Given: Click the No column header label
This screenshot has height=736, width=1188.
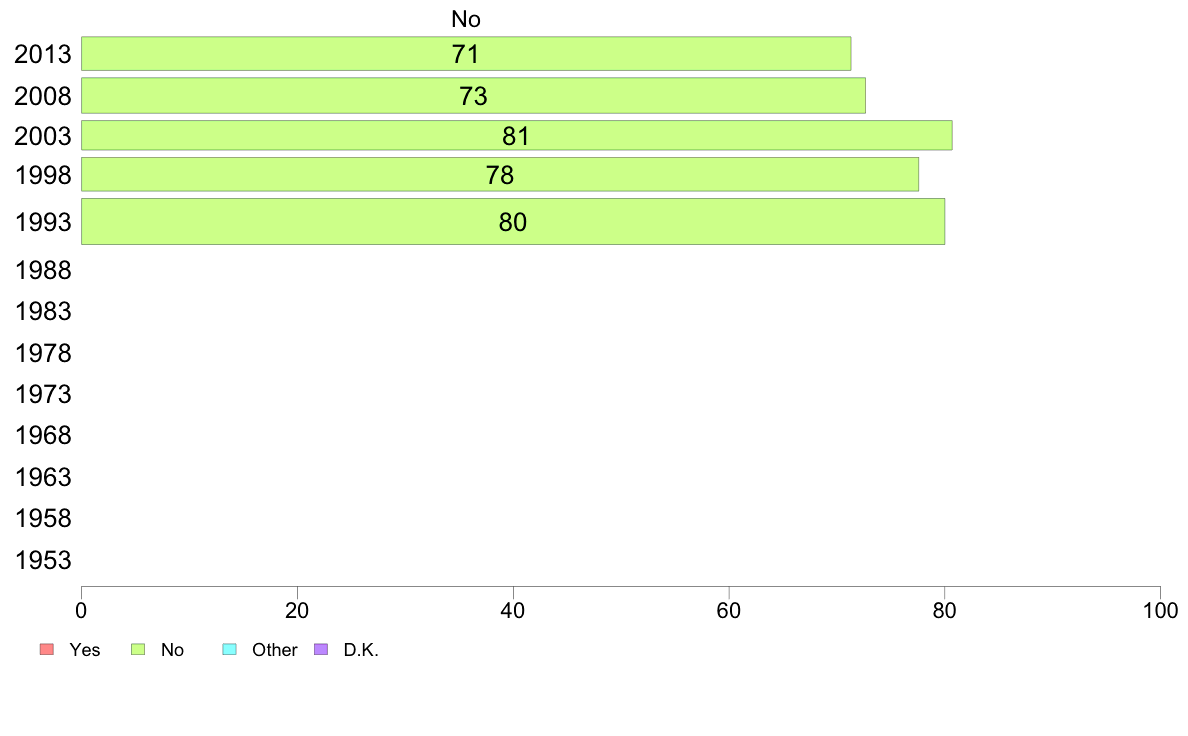Looking at the screenshot, I should [466, 19].
